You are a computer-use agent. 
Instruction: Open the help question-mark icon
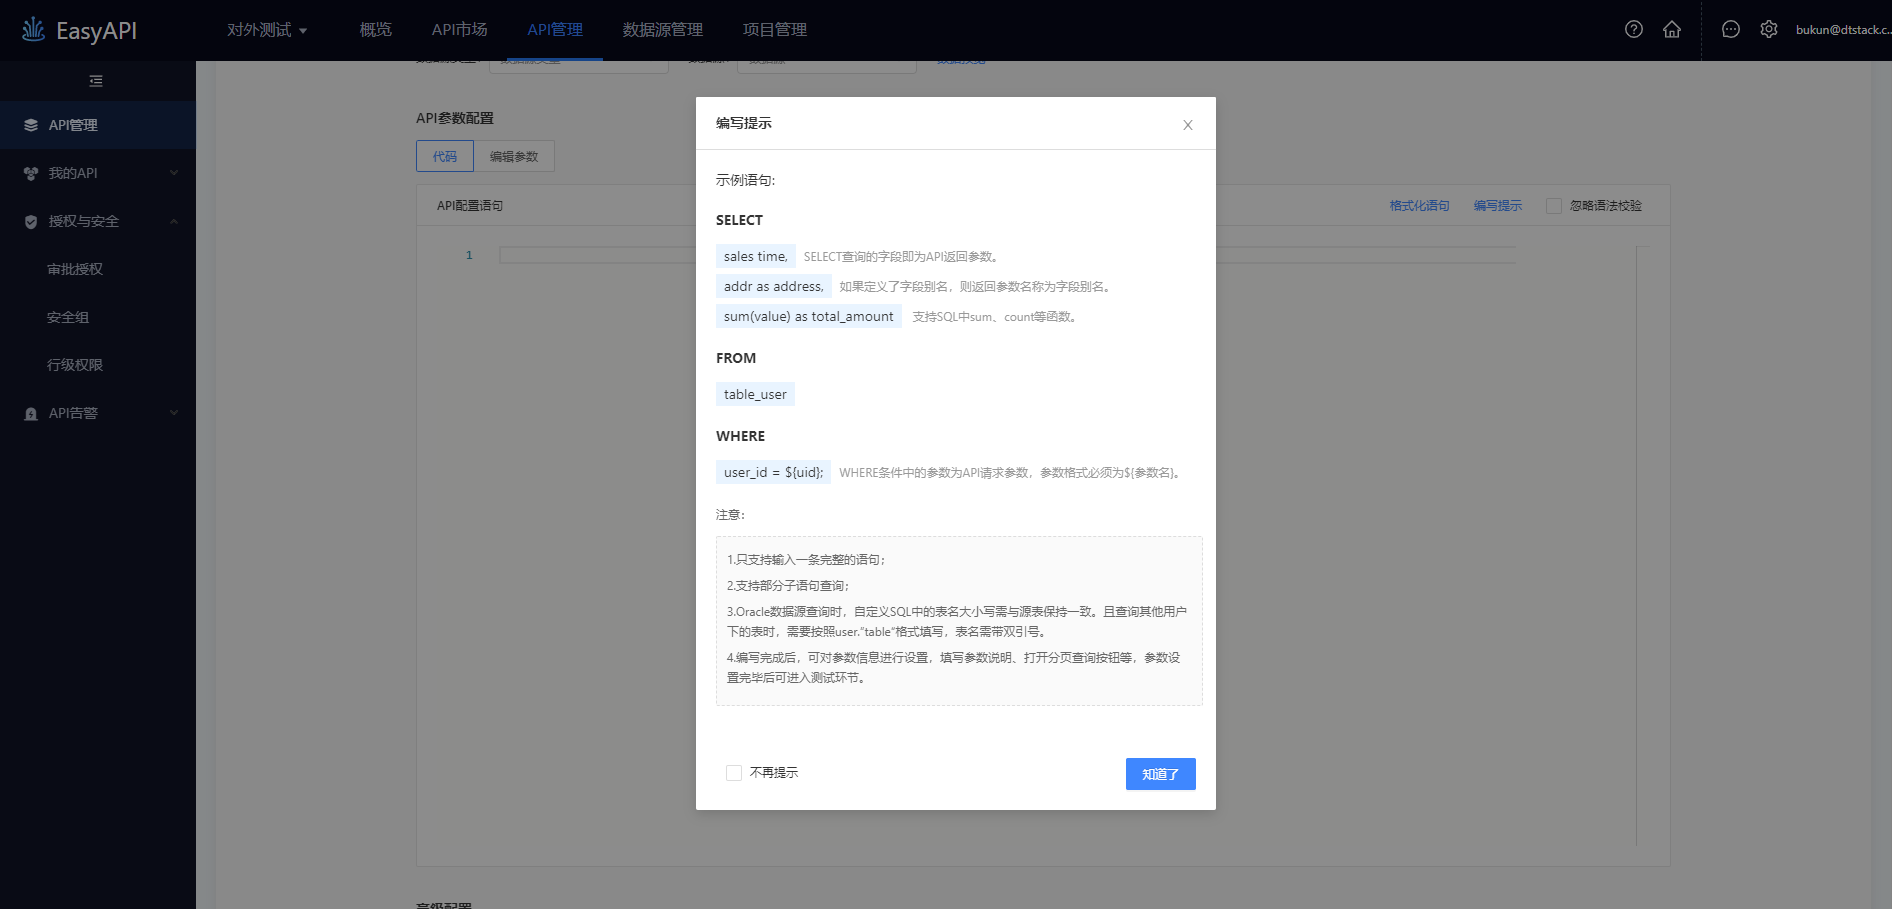pyautogui.click(x=1634, y=30)
